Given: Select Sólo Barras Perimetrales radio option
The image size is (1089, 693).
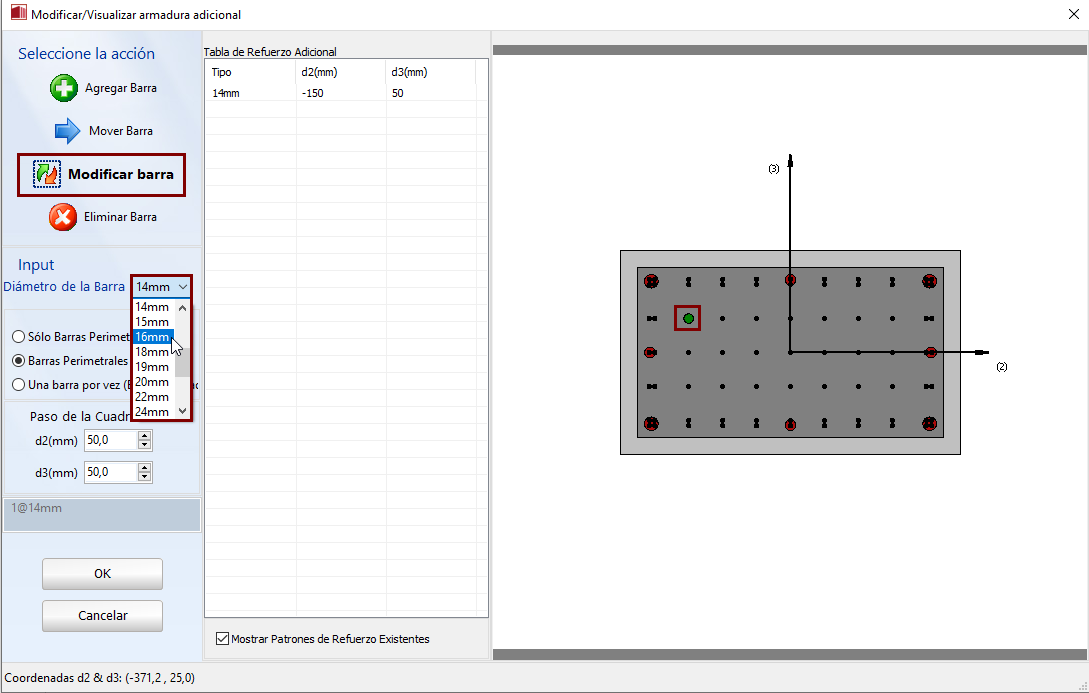Looking at the screenshot, I should tap(19, 337).
